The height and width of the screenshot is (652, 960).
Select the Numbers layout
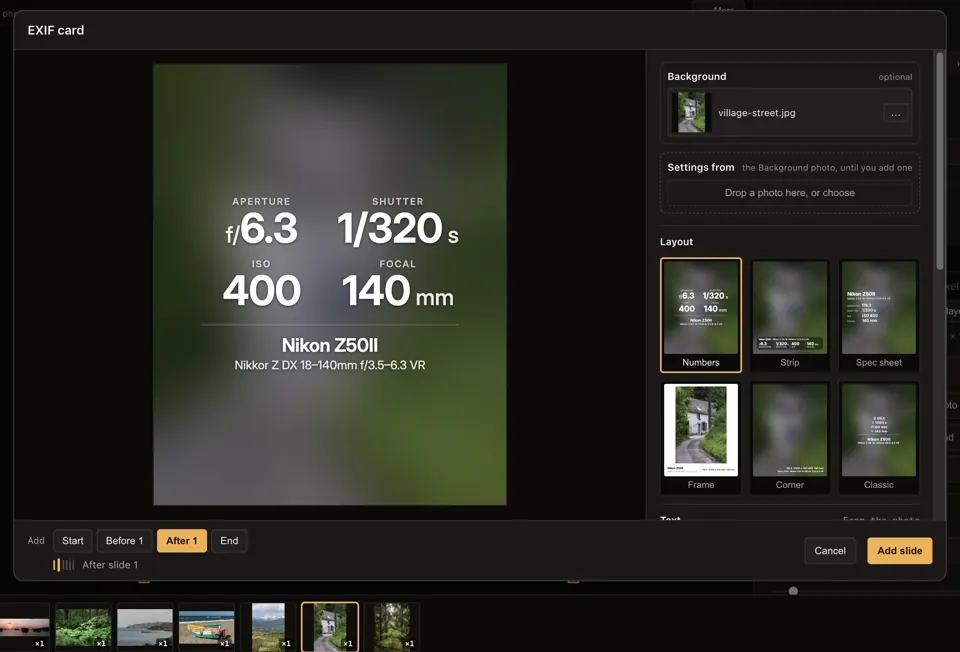(x=701, y=315)
